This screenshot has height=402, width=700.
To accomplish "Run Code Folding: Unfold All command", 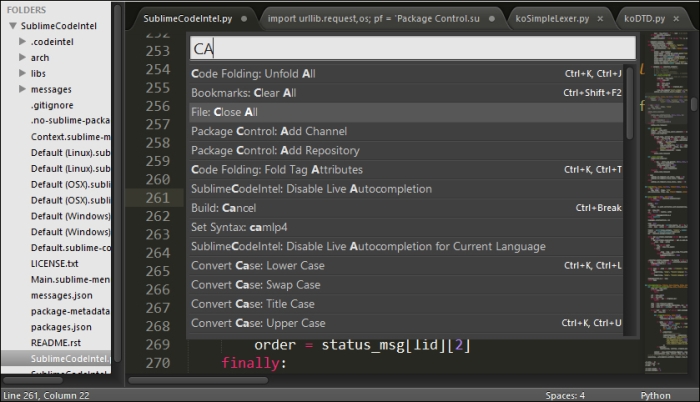I will pyautogui.click(x=406, y=74).
